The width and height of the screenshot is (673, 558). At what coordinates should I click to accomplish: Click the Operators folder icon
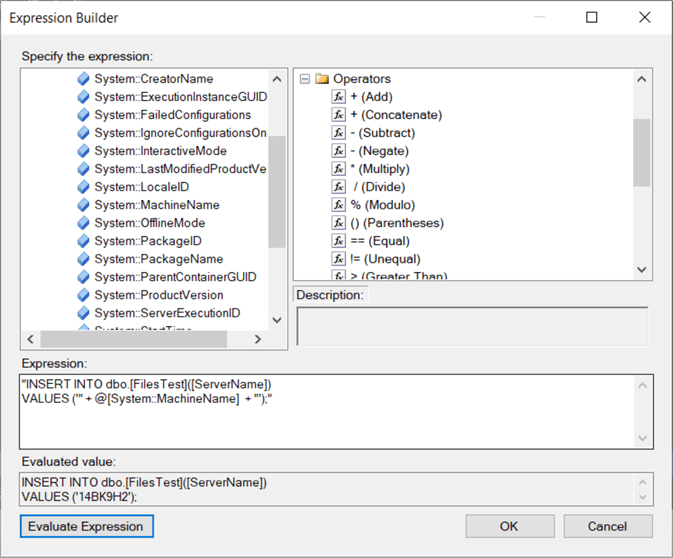coord(322,79)
